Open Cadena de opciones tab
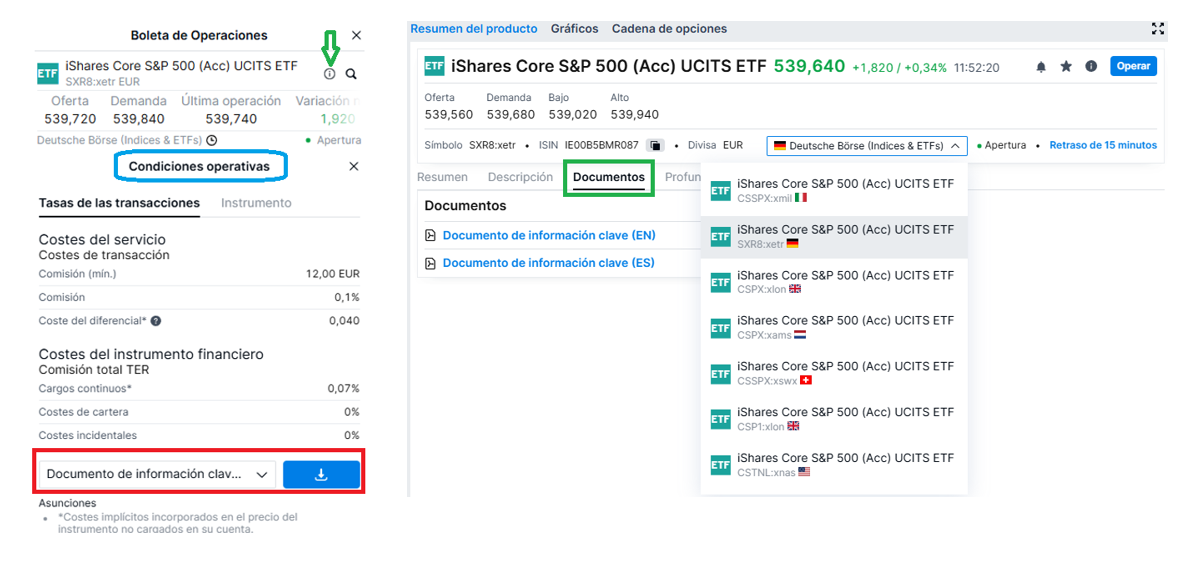Viewport: 1184px width, 572px height. point(669,29)
